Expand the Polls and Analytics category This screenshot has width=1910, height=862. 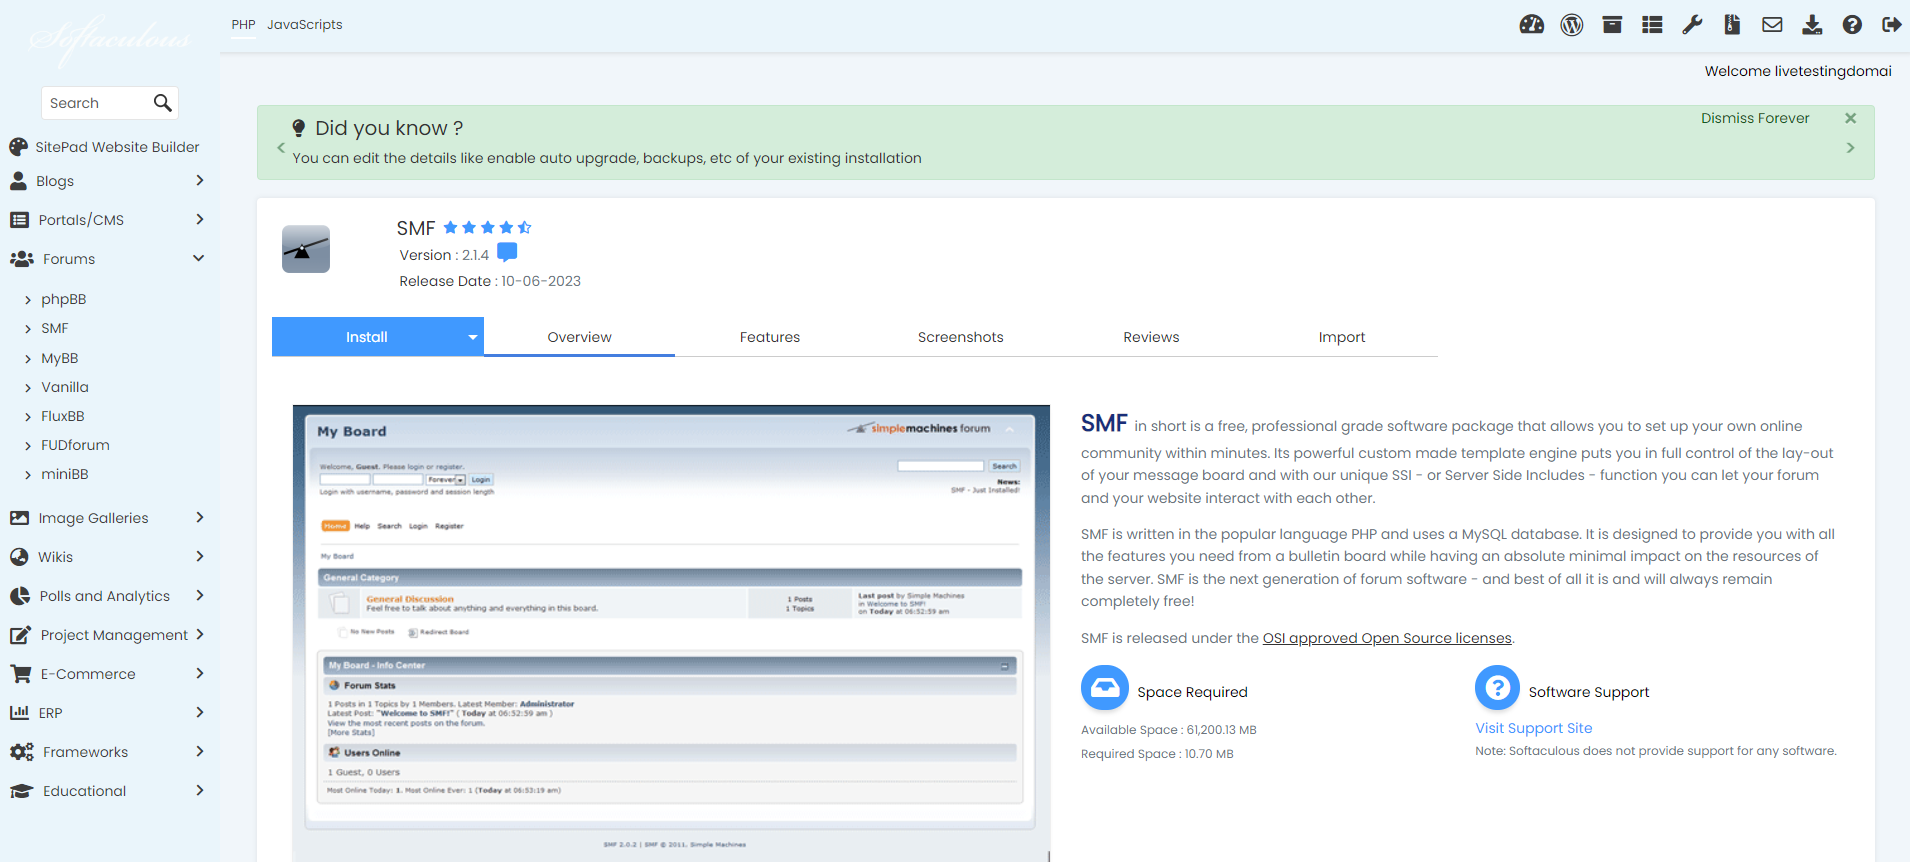point(200,595)
